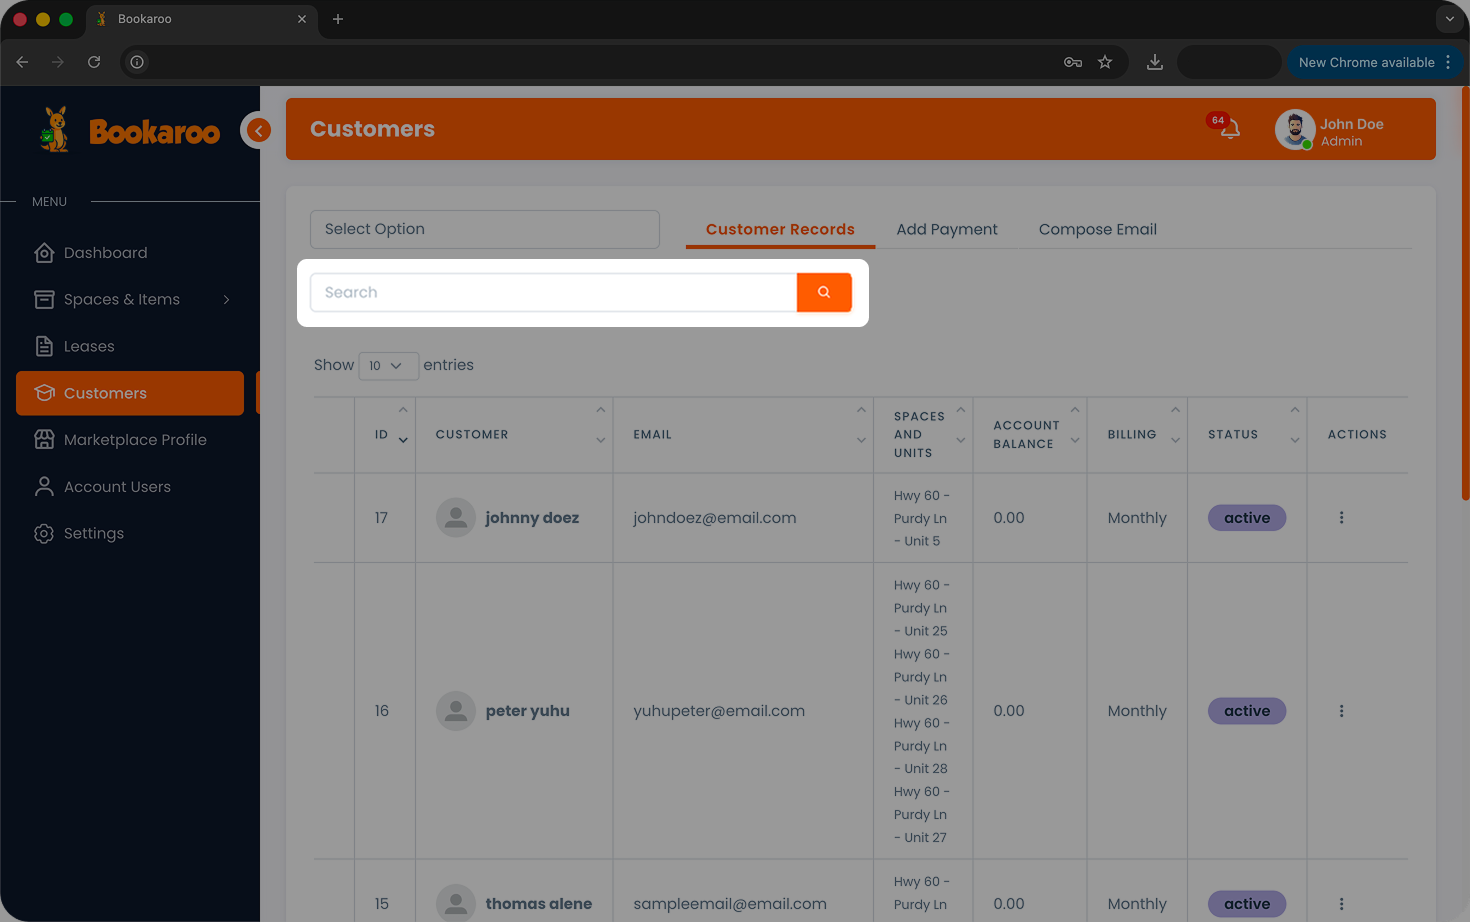Open the notifications bell with 64 alerts

1230,129
